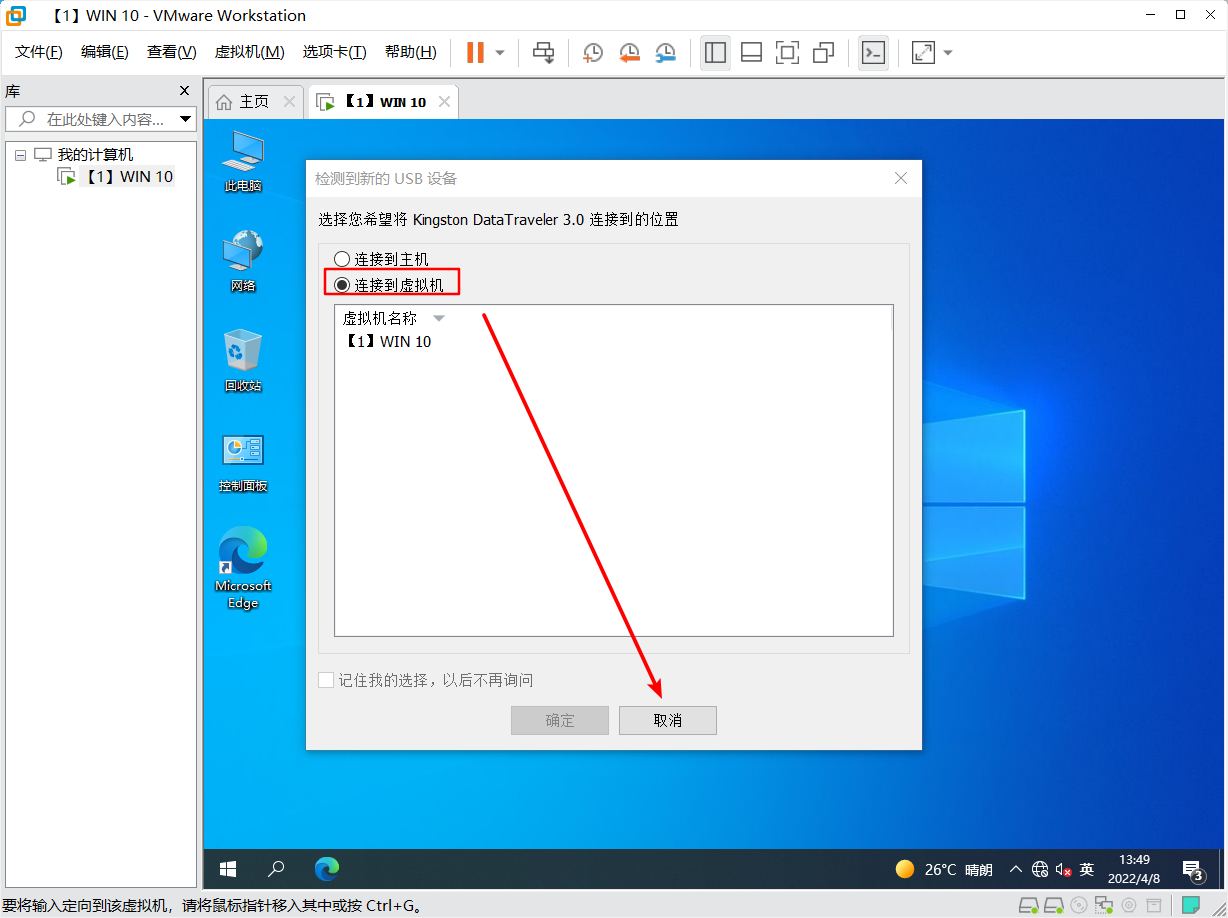Select the 连接到主机 radio button
Image resolution: width=1228 pixels, height=918 pixels.
(342, 259)
